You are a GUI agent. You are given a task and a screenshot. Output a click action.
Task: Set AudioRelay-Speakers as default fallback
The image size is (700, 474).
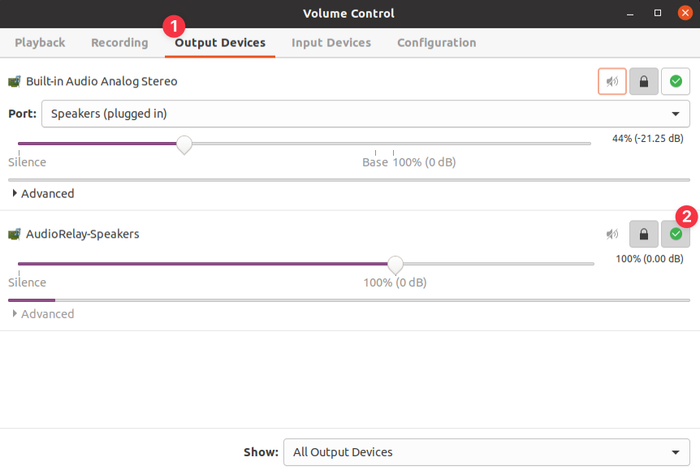pyautogui.click(x=676, y=234)
